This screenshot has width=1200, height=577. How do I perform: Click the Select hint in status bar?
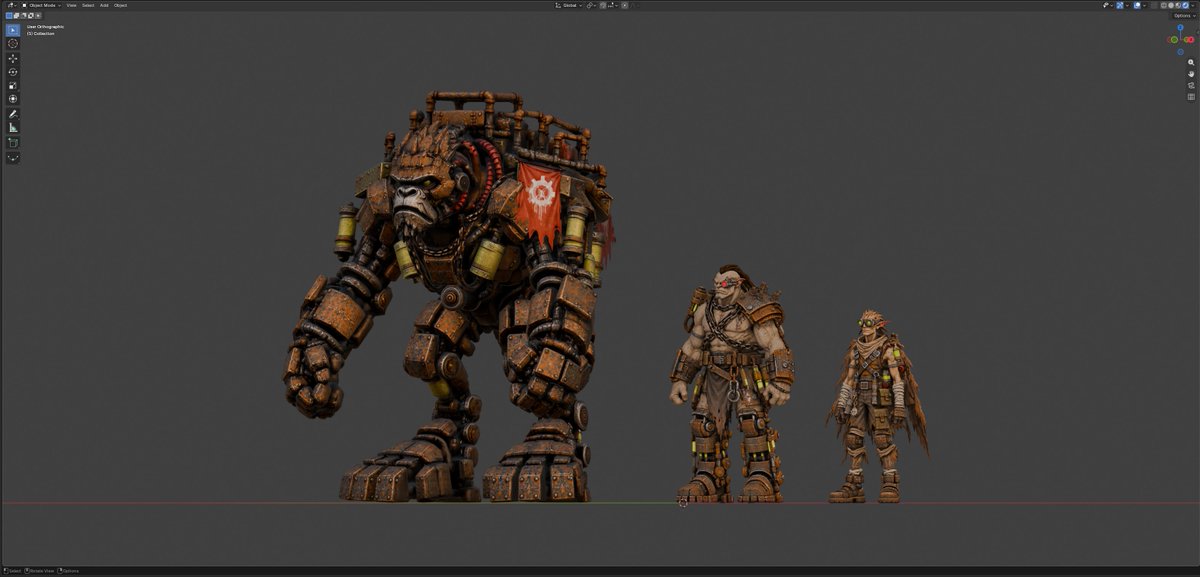coord(13,571)
